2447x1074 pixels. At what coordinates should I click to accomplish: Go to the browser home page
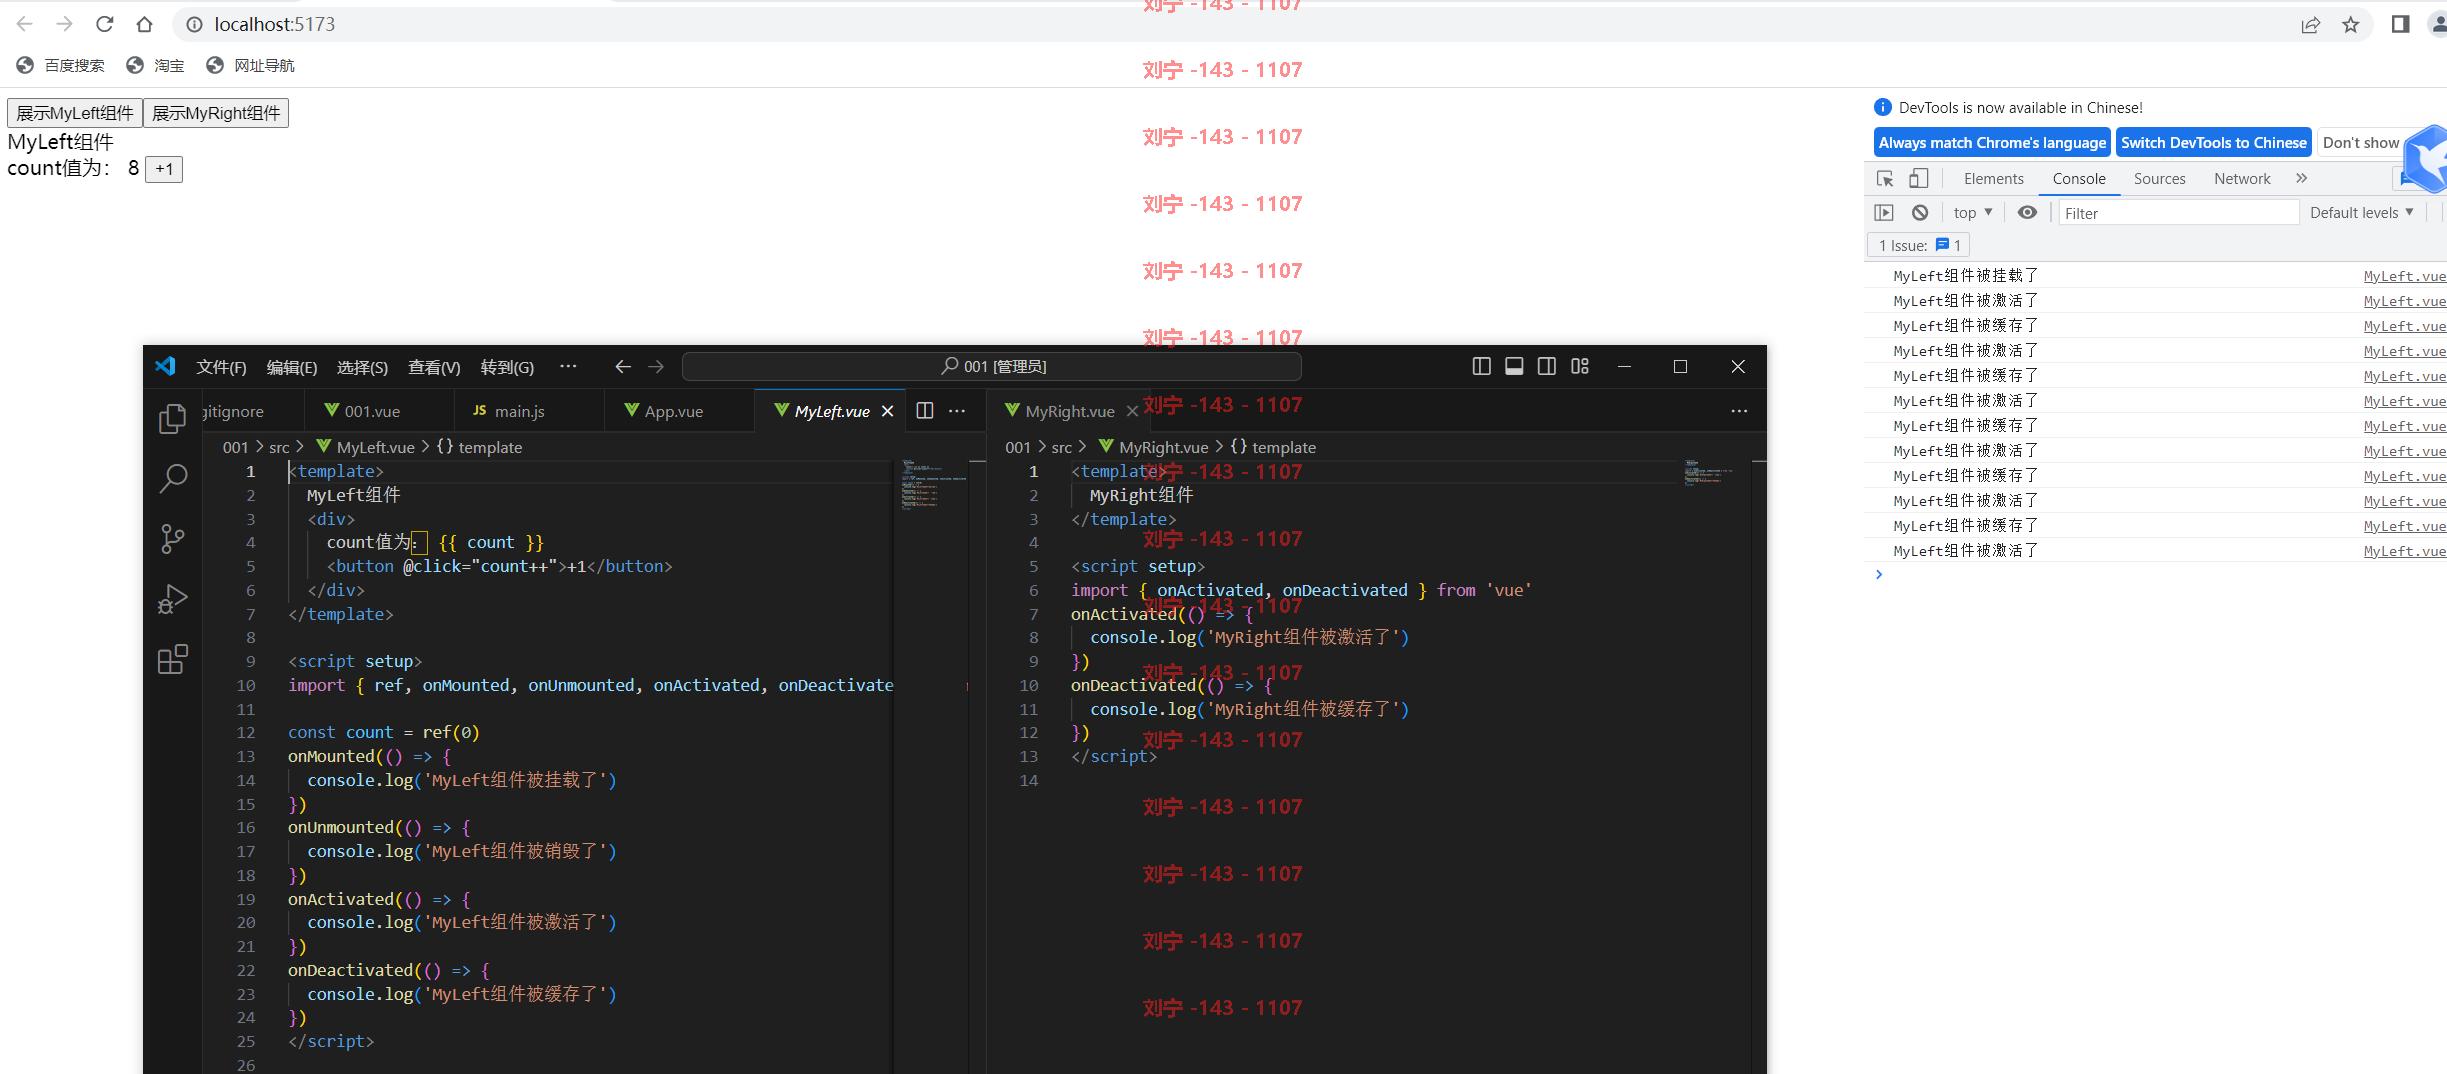point(144,24)
